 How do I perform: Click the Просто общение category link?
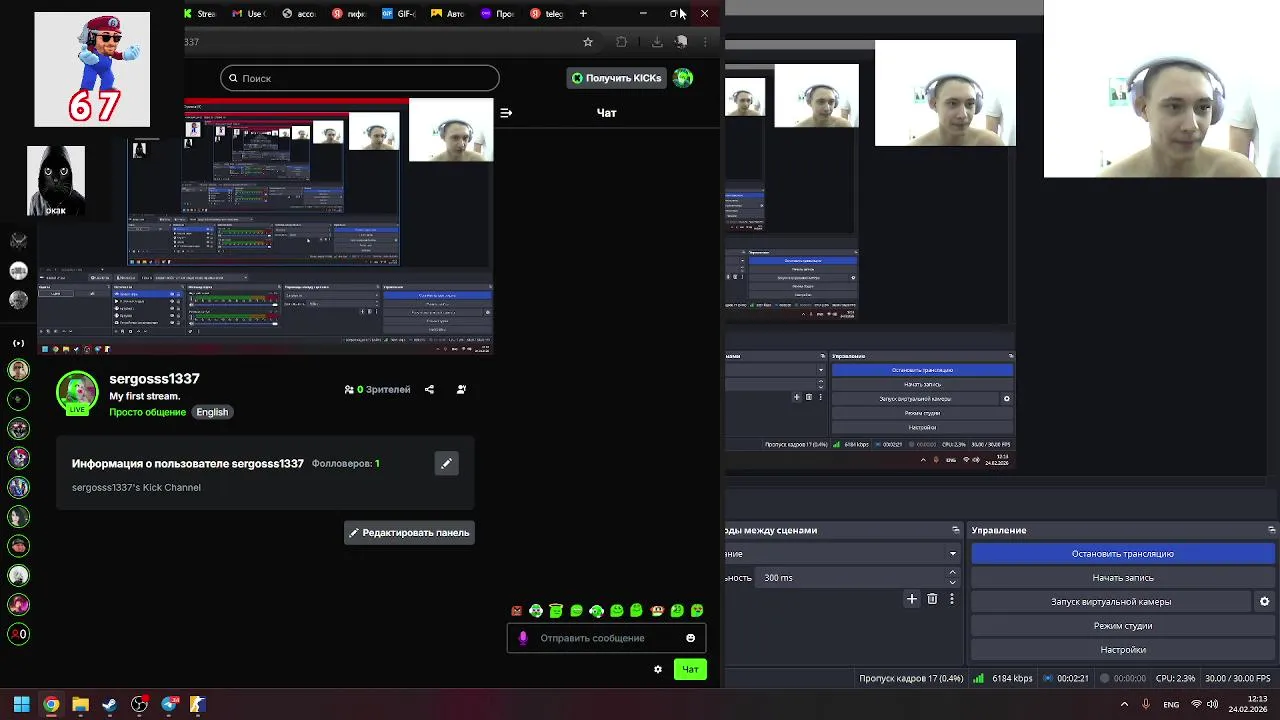pyautogui.click(x=147, y=412)
